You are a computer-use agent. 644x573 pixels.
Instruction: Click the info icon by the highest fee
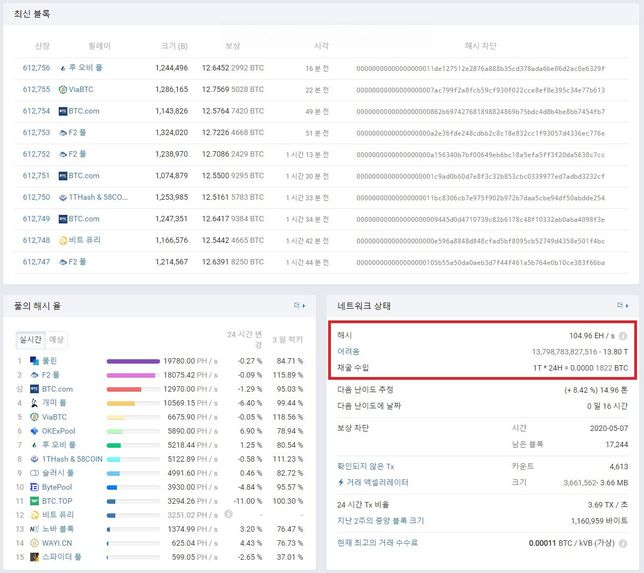[623, 543]
